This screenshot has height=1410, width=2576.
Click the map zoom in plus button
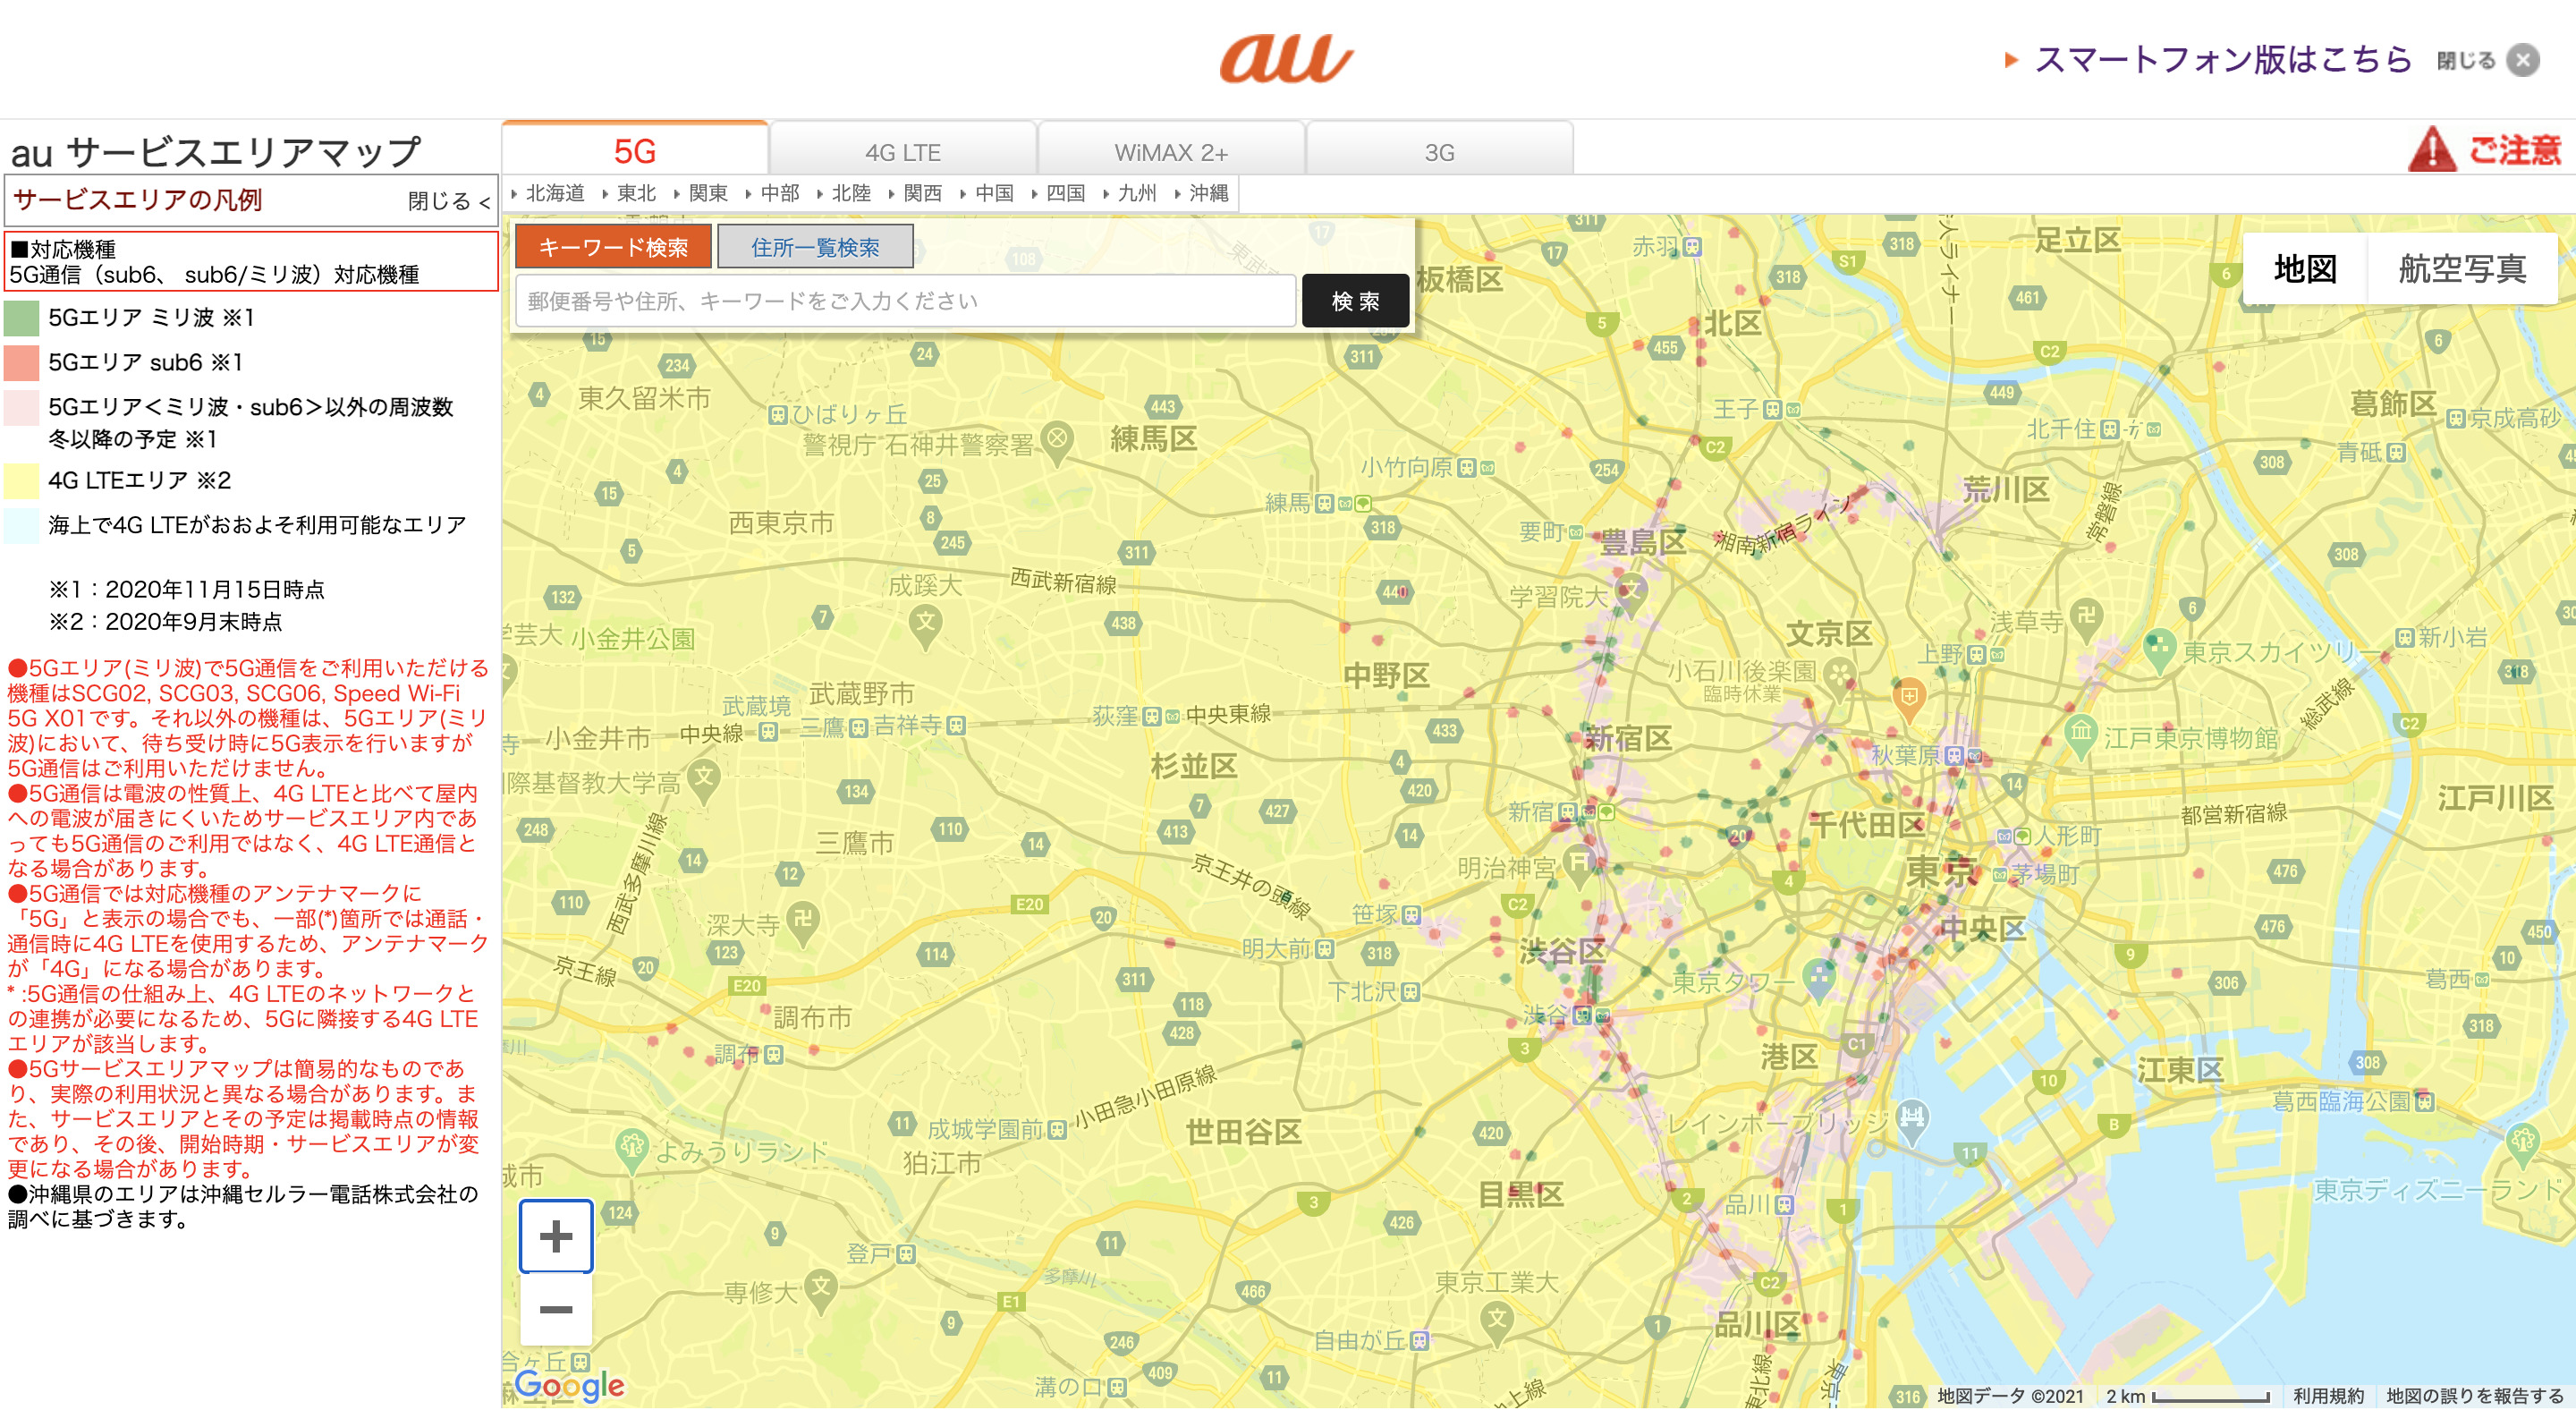tap(556, 1236)
